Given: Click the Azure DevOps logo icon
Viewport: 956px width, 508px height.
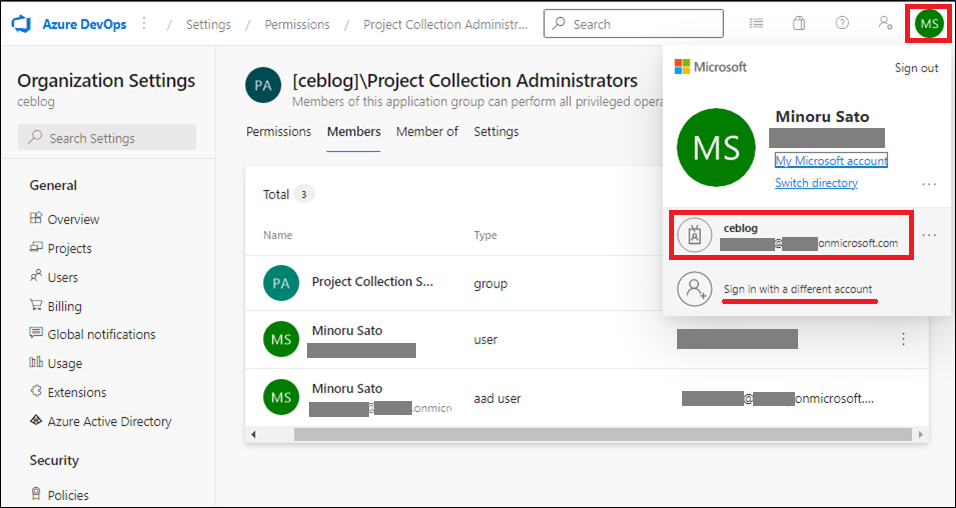Looking at the screenshot, I should pyautogui.click(x=21, y=24).
